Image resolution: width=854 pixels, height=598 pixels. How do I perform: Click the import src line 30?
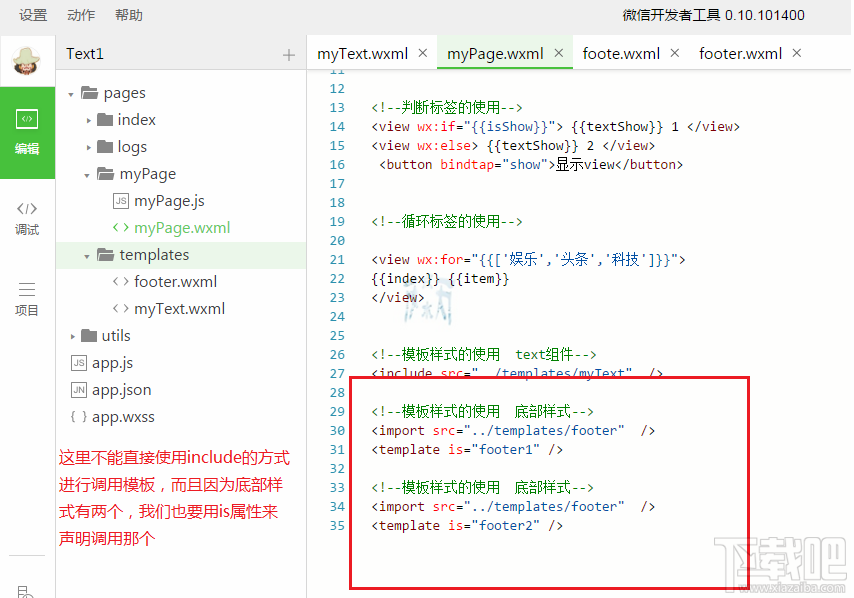(x=513, y=430)
